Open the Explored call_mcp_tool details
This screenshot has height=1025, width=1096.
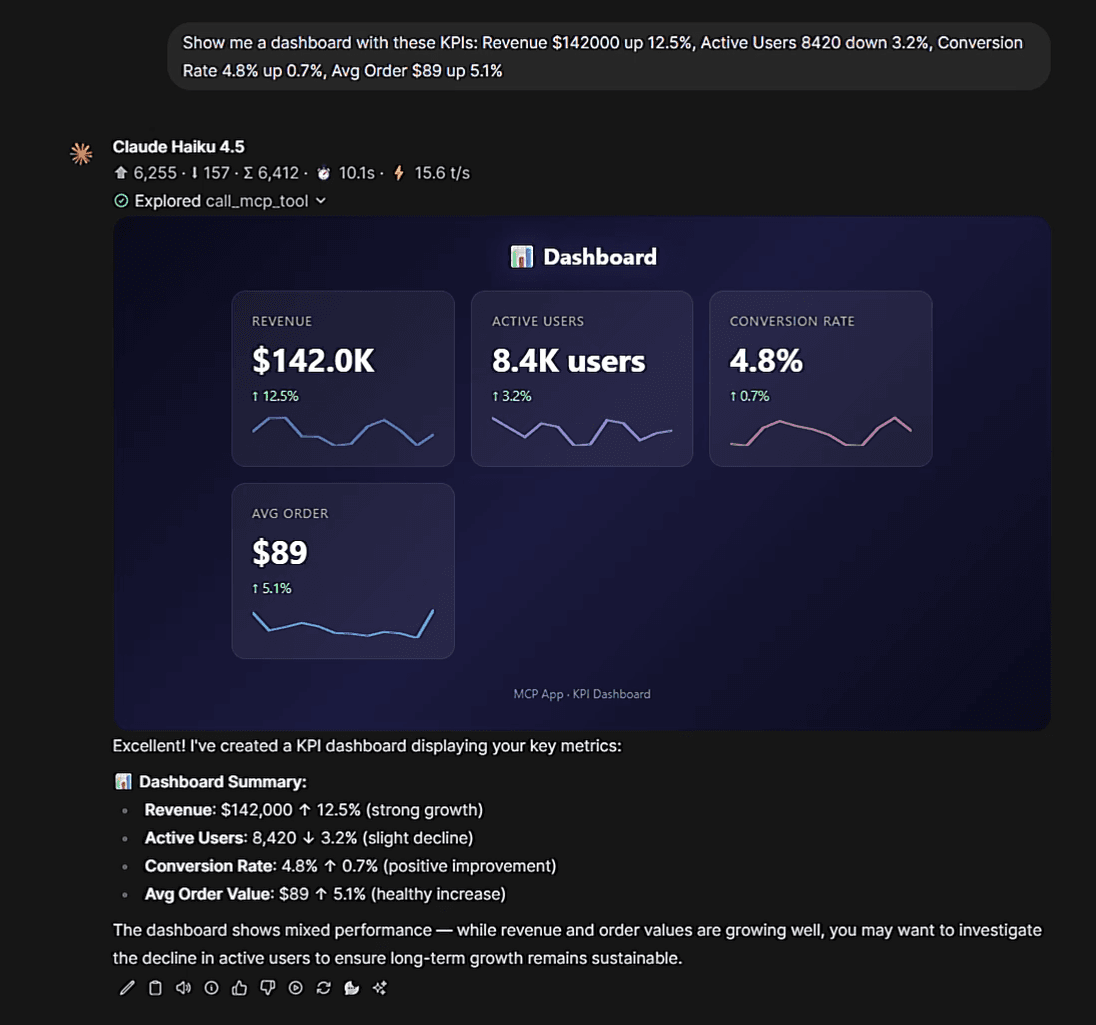point(220,201)
